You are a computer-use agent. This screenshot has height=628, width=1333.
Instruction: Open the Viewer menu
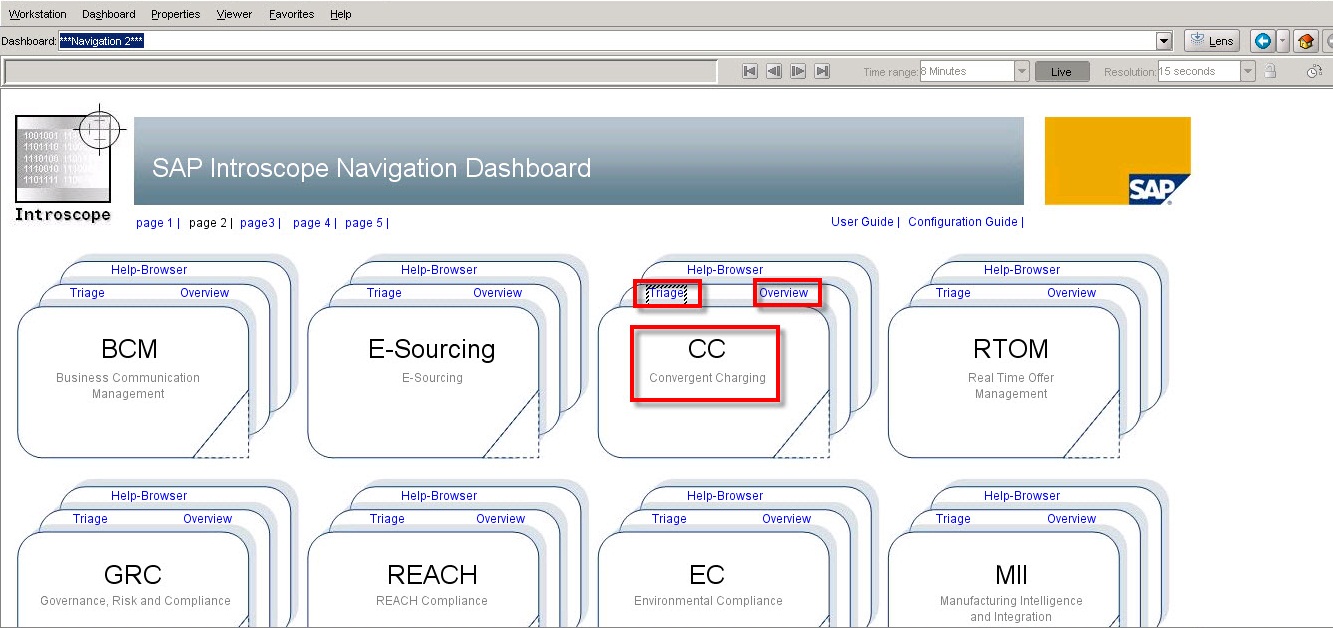(x=234, y=14)
